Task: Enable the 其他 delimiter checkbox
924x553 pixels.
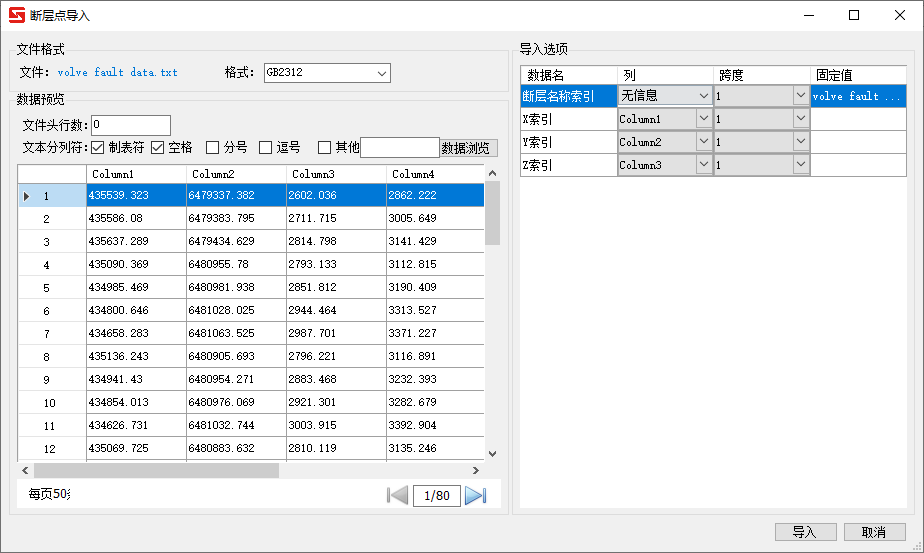Action: pyautogui.click(x=324, y=147)
